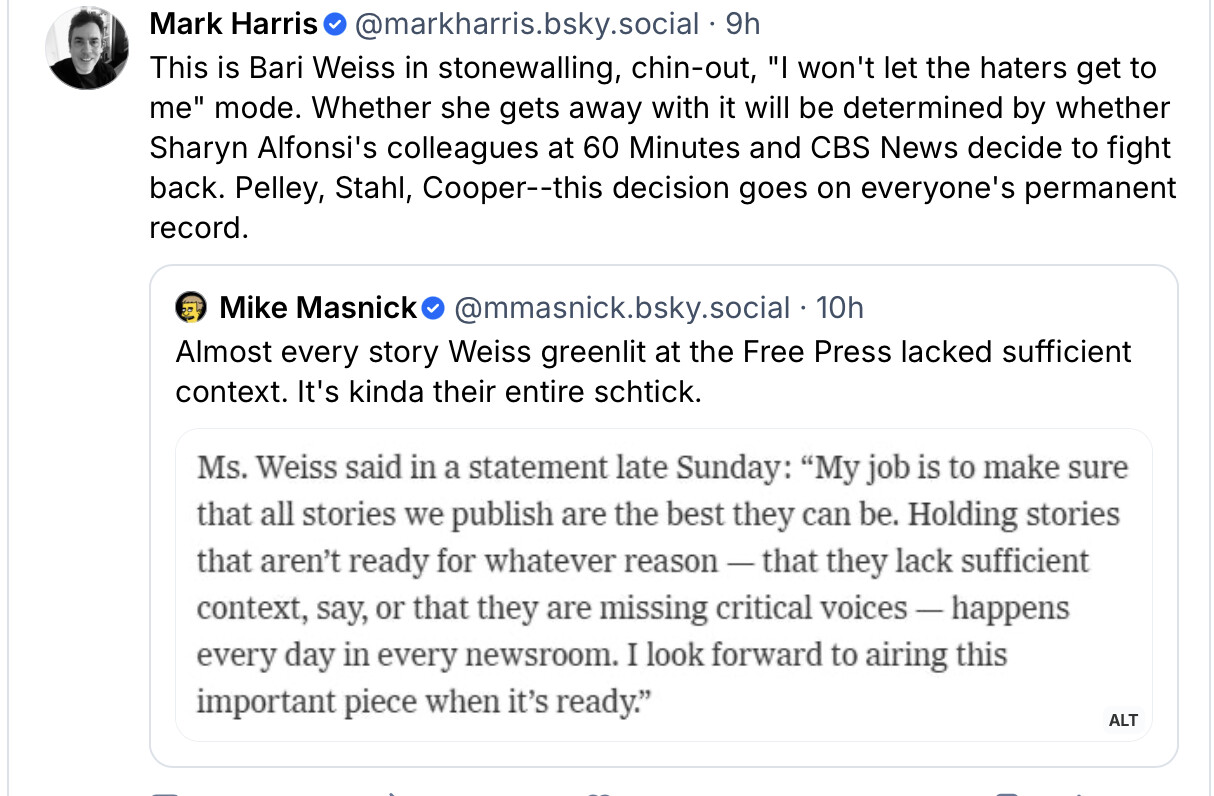Click Mike Masnick's blue verified badge
The width and height of the screenshot is (1214, 796).
433,308
